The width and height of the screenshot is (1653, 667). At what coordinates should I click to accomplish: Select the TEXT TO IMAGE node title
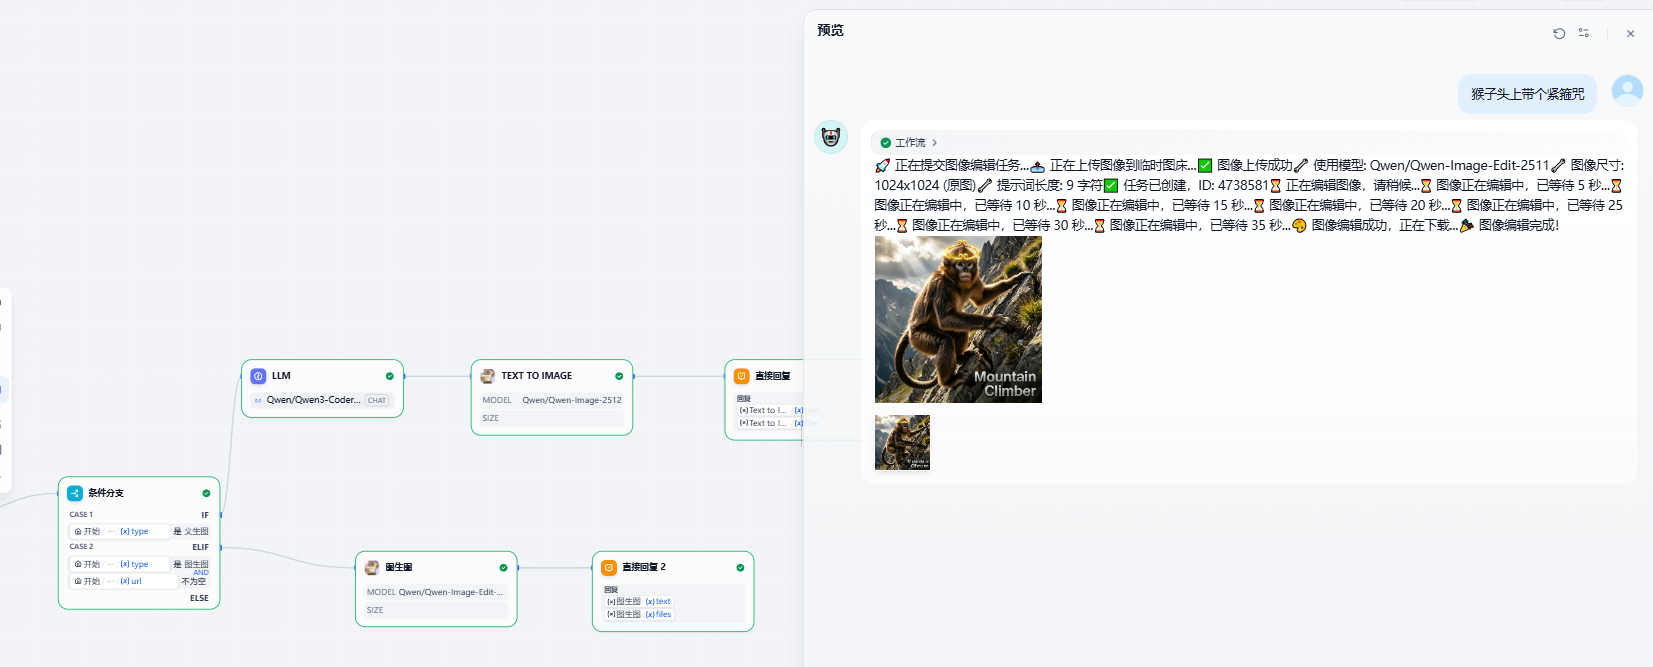(x=537, y=376)
